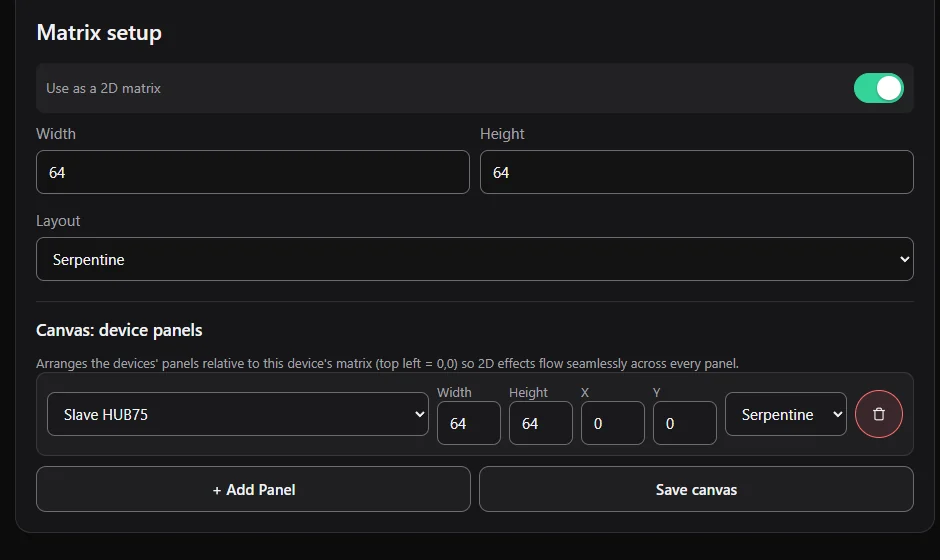The image size is (940, 560).
Task: Open the panel row's Serpentine layout dropdown
Action: 785,414
